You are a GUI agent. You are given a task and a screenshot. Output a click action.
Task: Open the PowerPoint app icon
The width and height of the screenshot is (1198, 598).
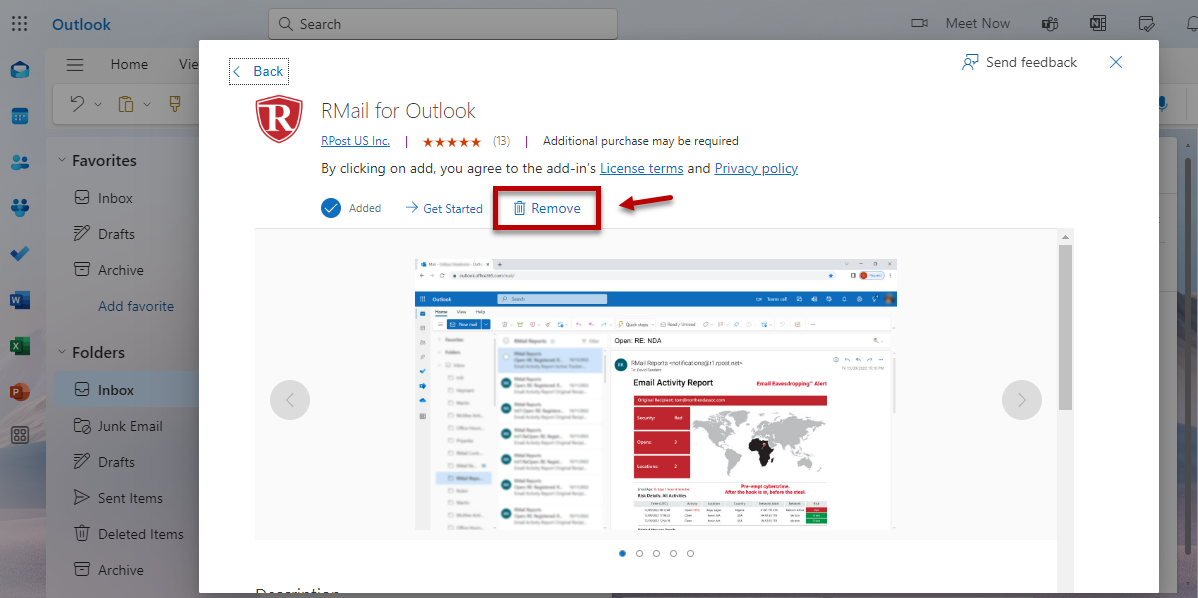20,391
